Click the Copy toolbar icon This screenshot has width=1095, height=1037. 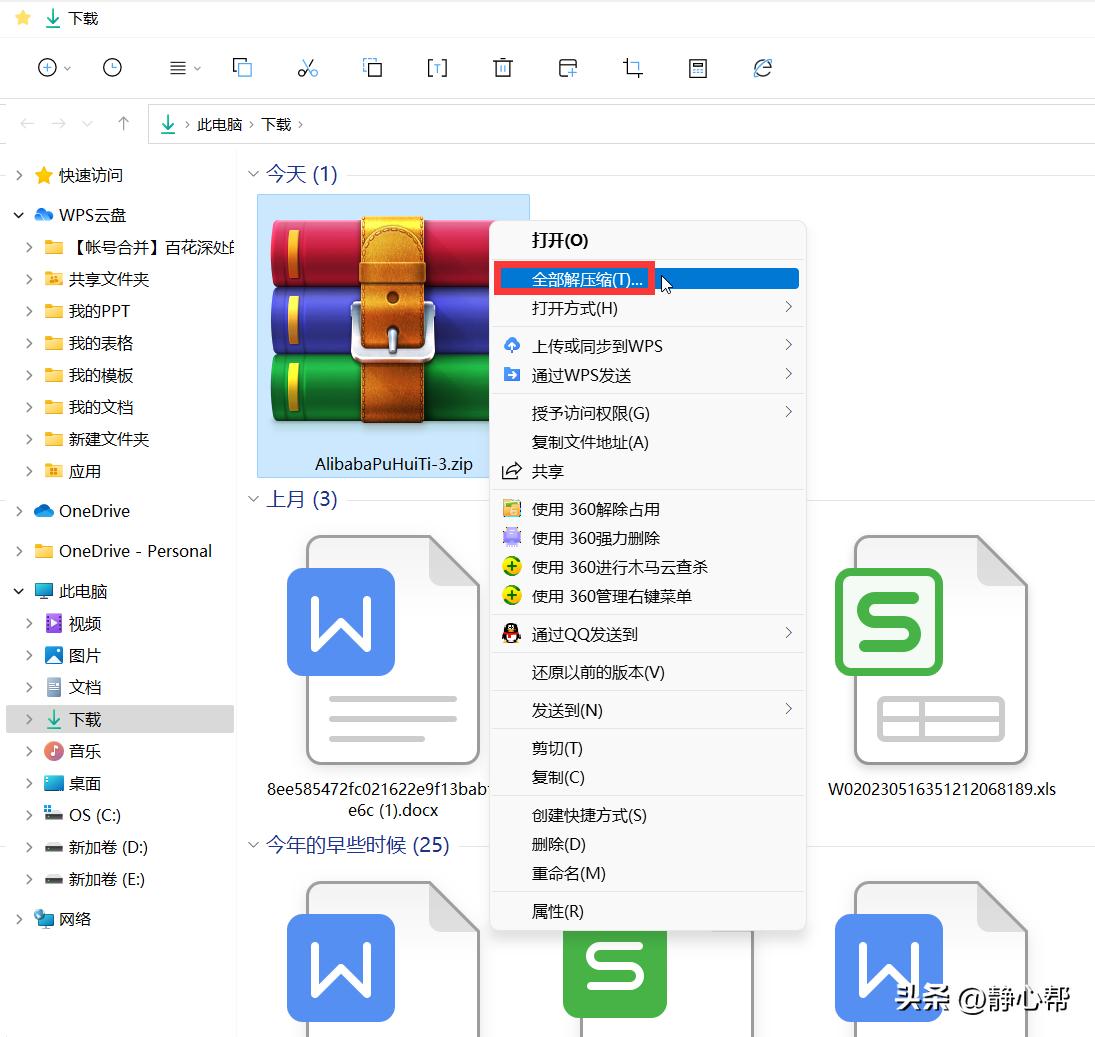pyautogui.click(x=242, y=68)
